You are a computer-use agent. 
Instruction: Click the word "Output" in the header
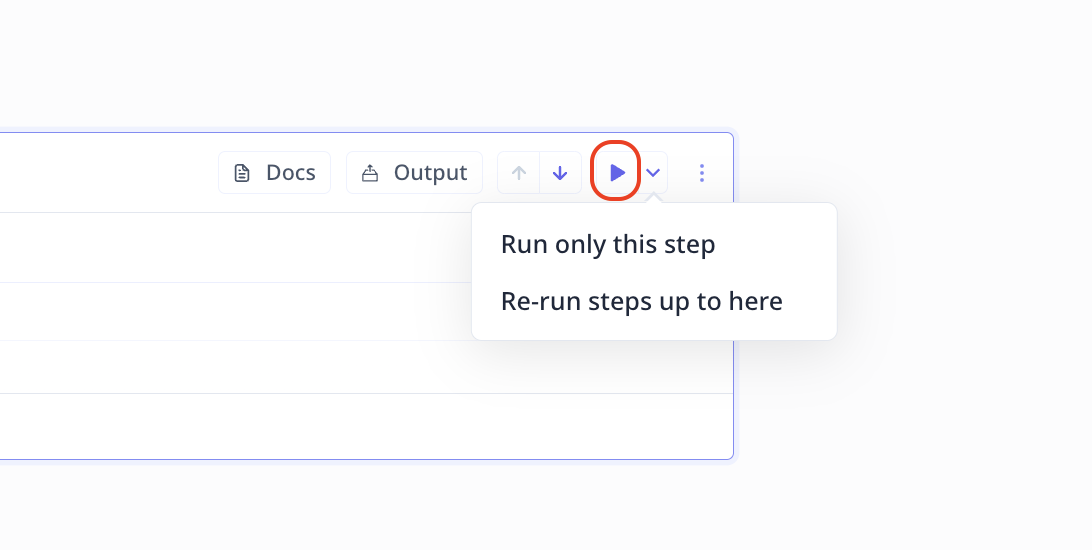(430, 173)
